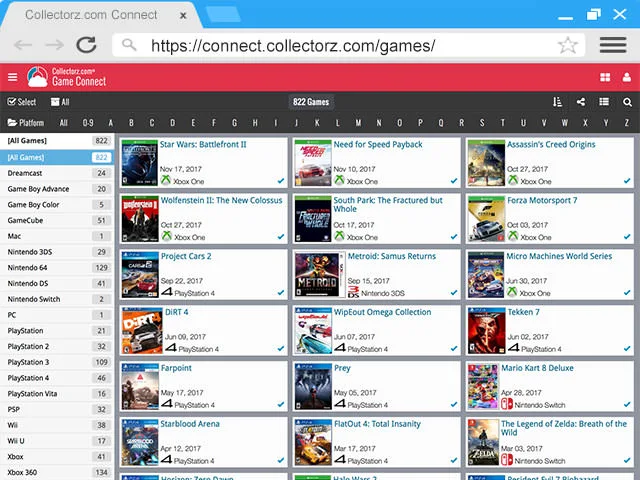
Task: Click Xbox icon on Star Wars: Battlefront II card
Action: click(166, 180)
